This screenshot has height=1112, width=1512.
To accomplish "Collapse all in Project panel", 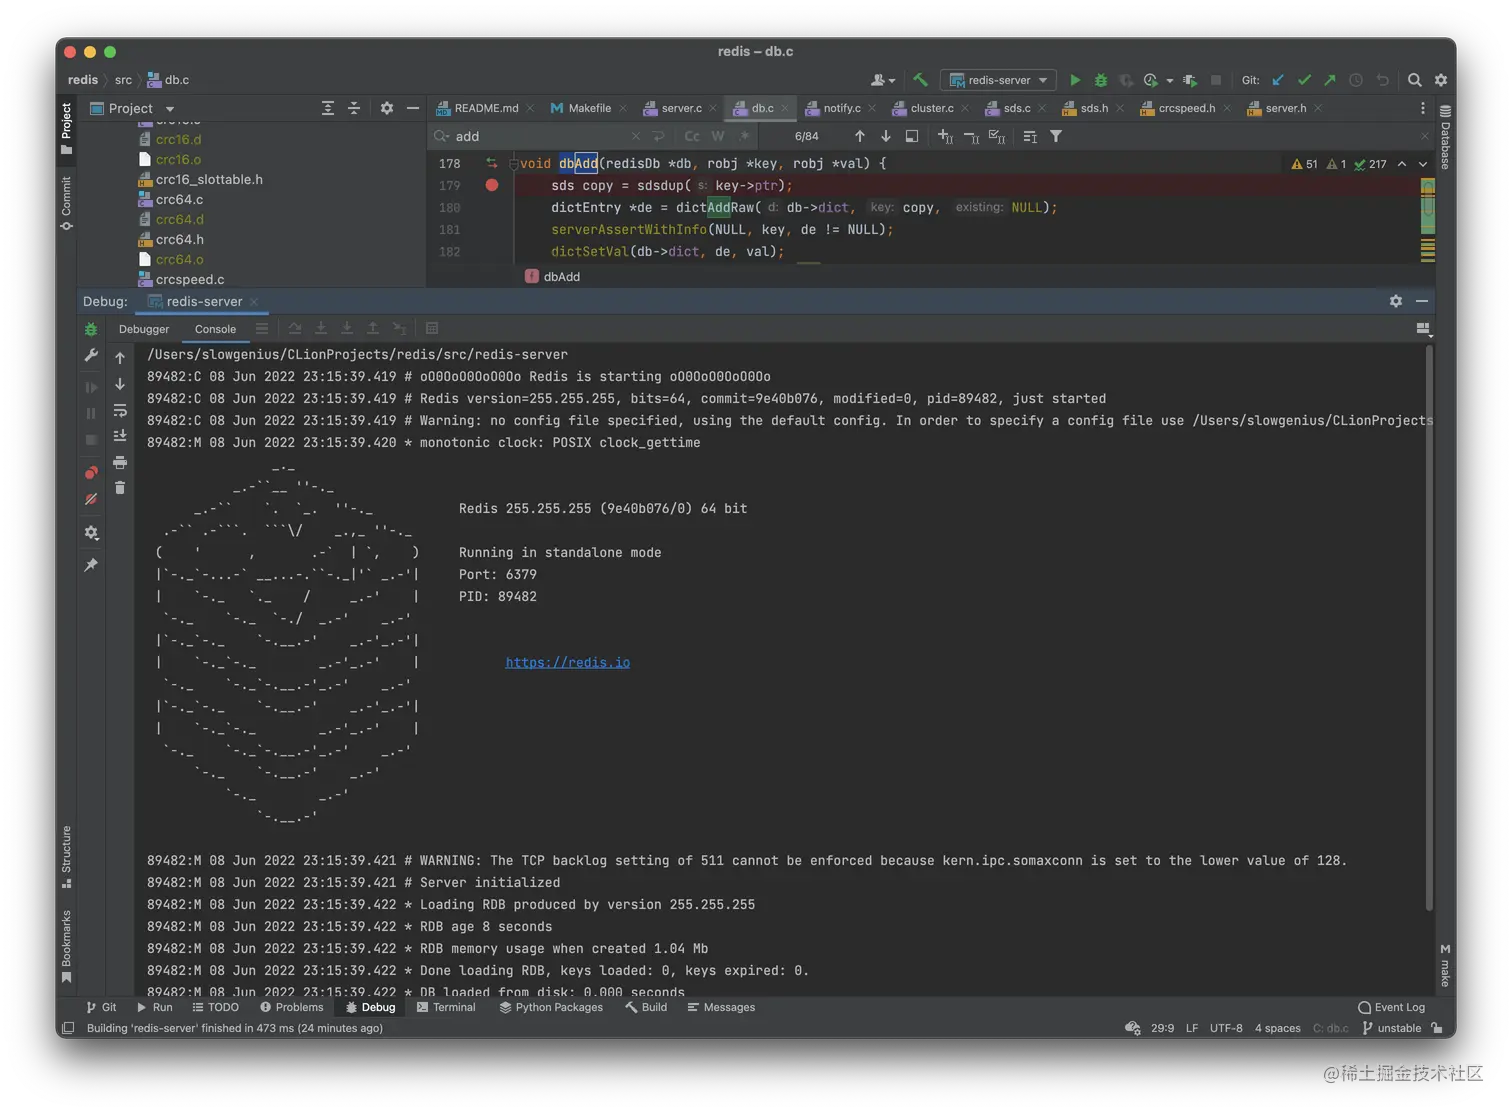I will [354, 108].
